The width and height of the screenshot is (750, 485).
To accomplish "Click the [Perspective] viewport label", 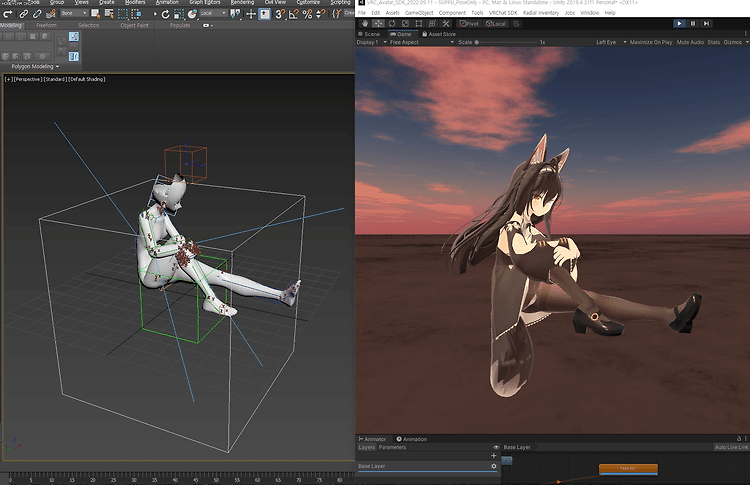I will click(x=28, y=79).
